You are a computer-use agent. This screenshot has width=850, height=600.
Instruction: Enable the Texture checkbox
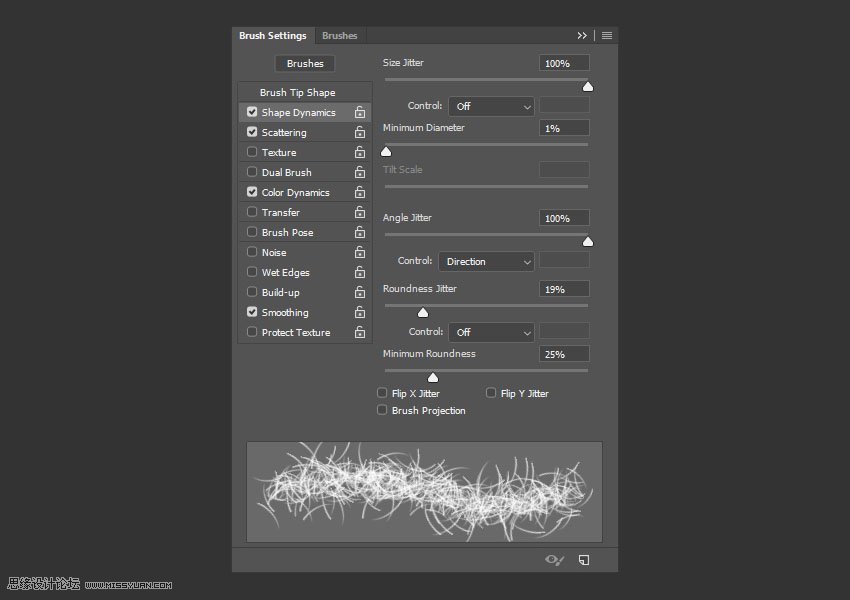point(252,152)
